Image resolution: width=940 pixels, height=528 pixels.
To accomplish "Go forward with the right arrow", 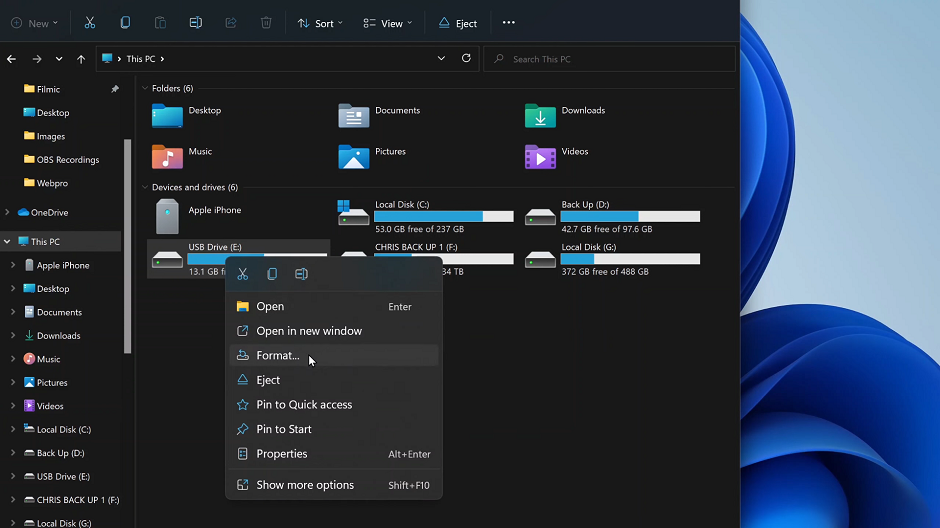I will pos(37,59).
